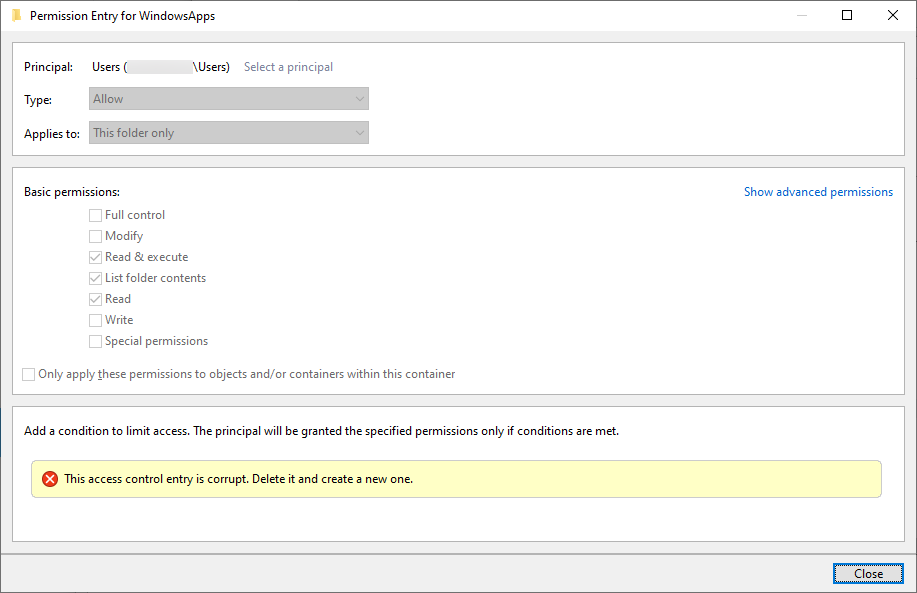Toggle the Write permission checkbox
The image size is (917, 593).
(95, 320)
